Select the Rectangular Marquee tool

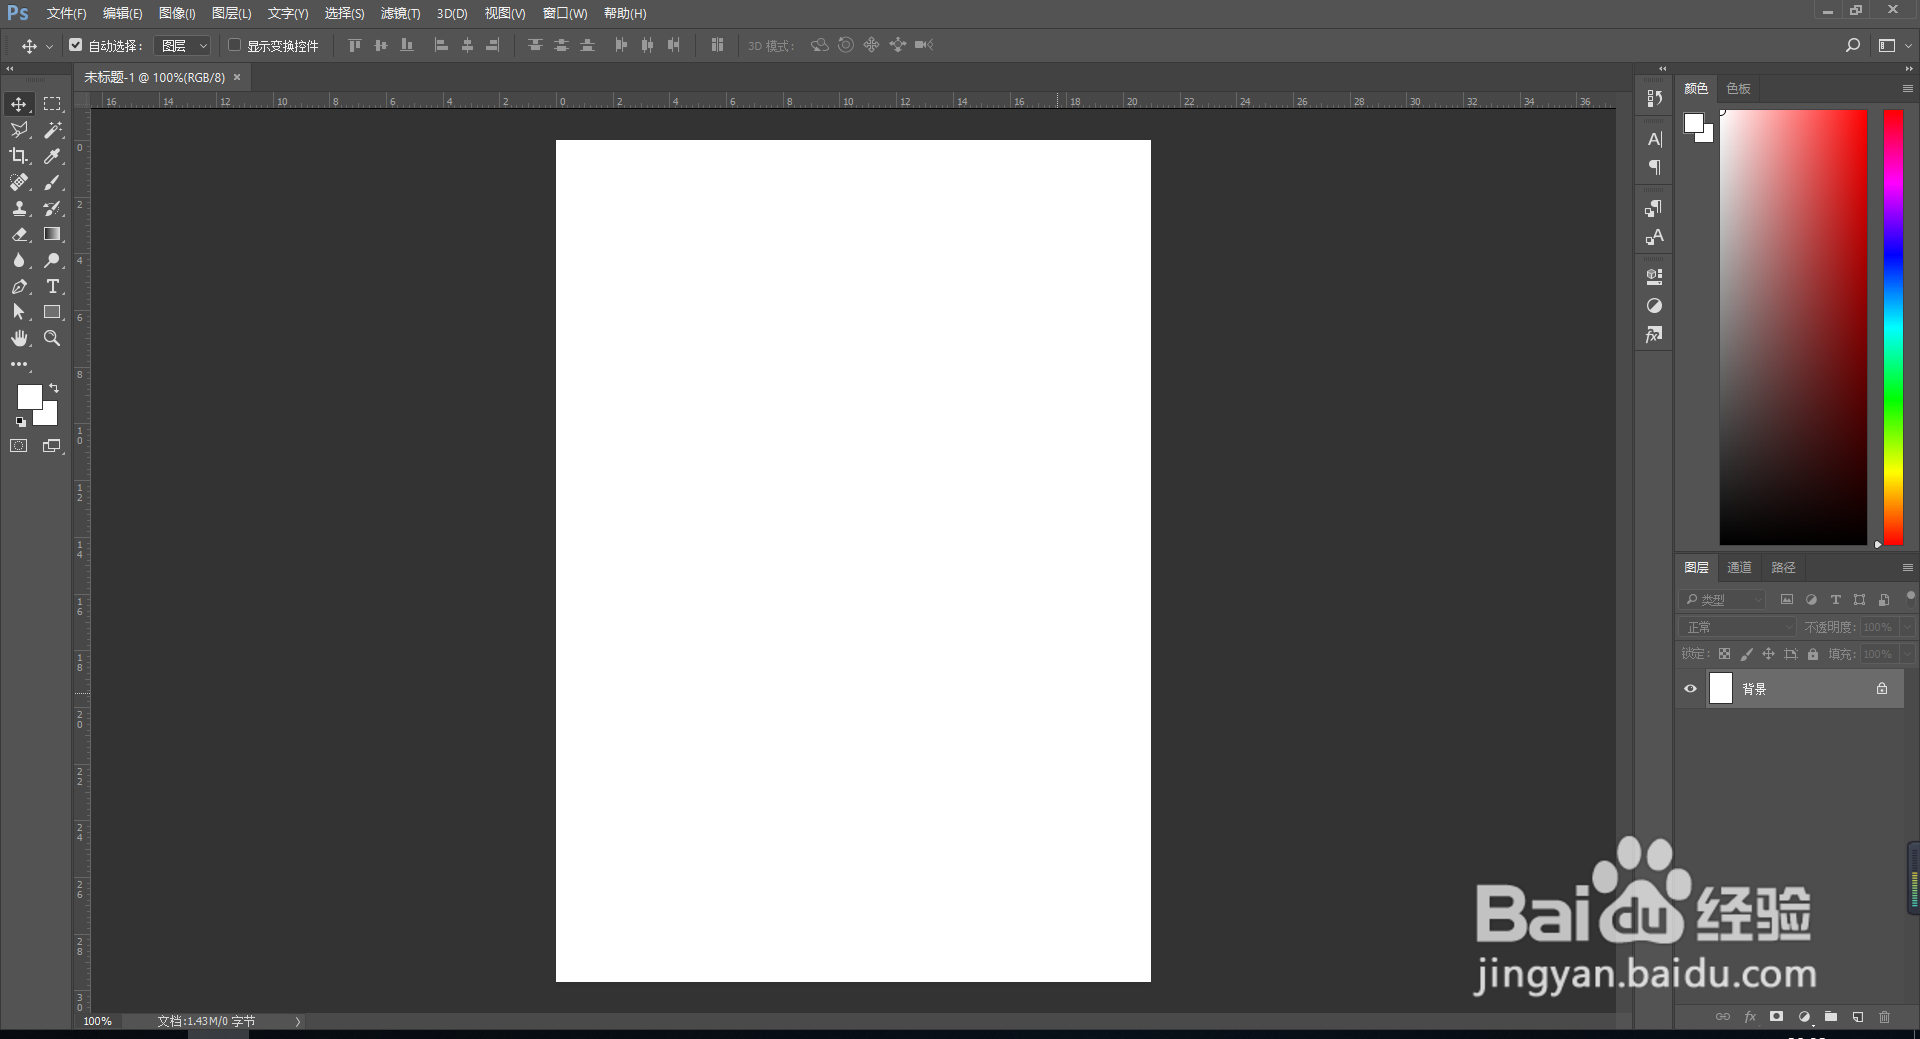52,104
